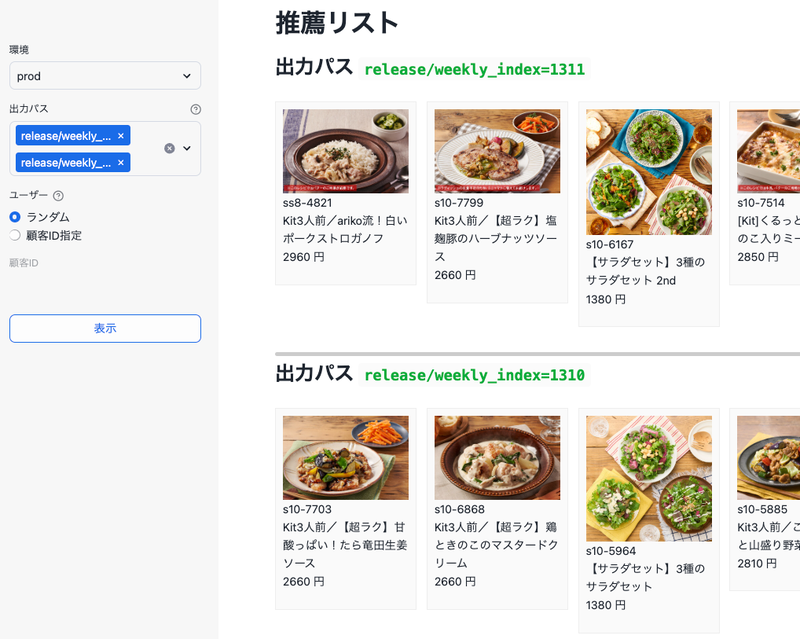Screen dimensions: 800x639
Task: Click the s10-5964 salad set image
Action: click(x=648, y=479)
